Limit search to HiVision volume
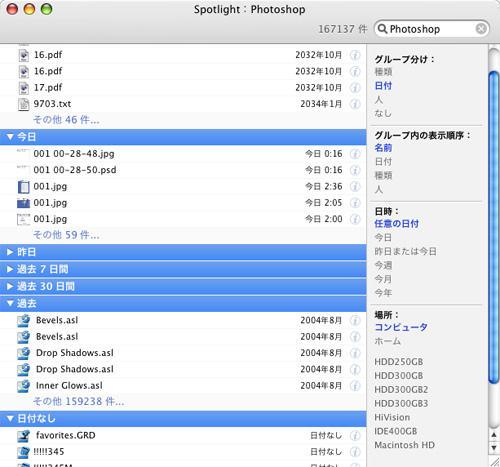This screenshot has width=500, height=467. [x=392, y=417]
